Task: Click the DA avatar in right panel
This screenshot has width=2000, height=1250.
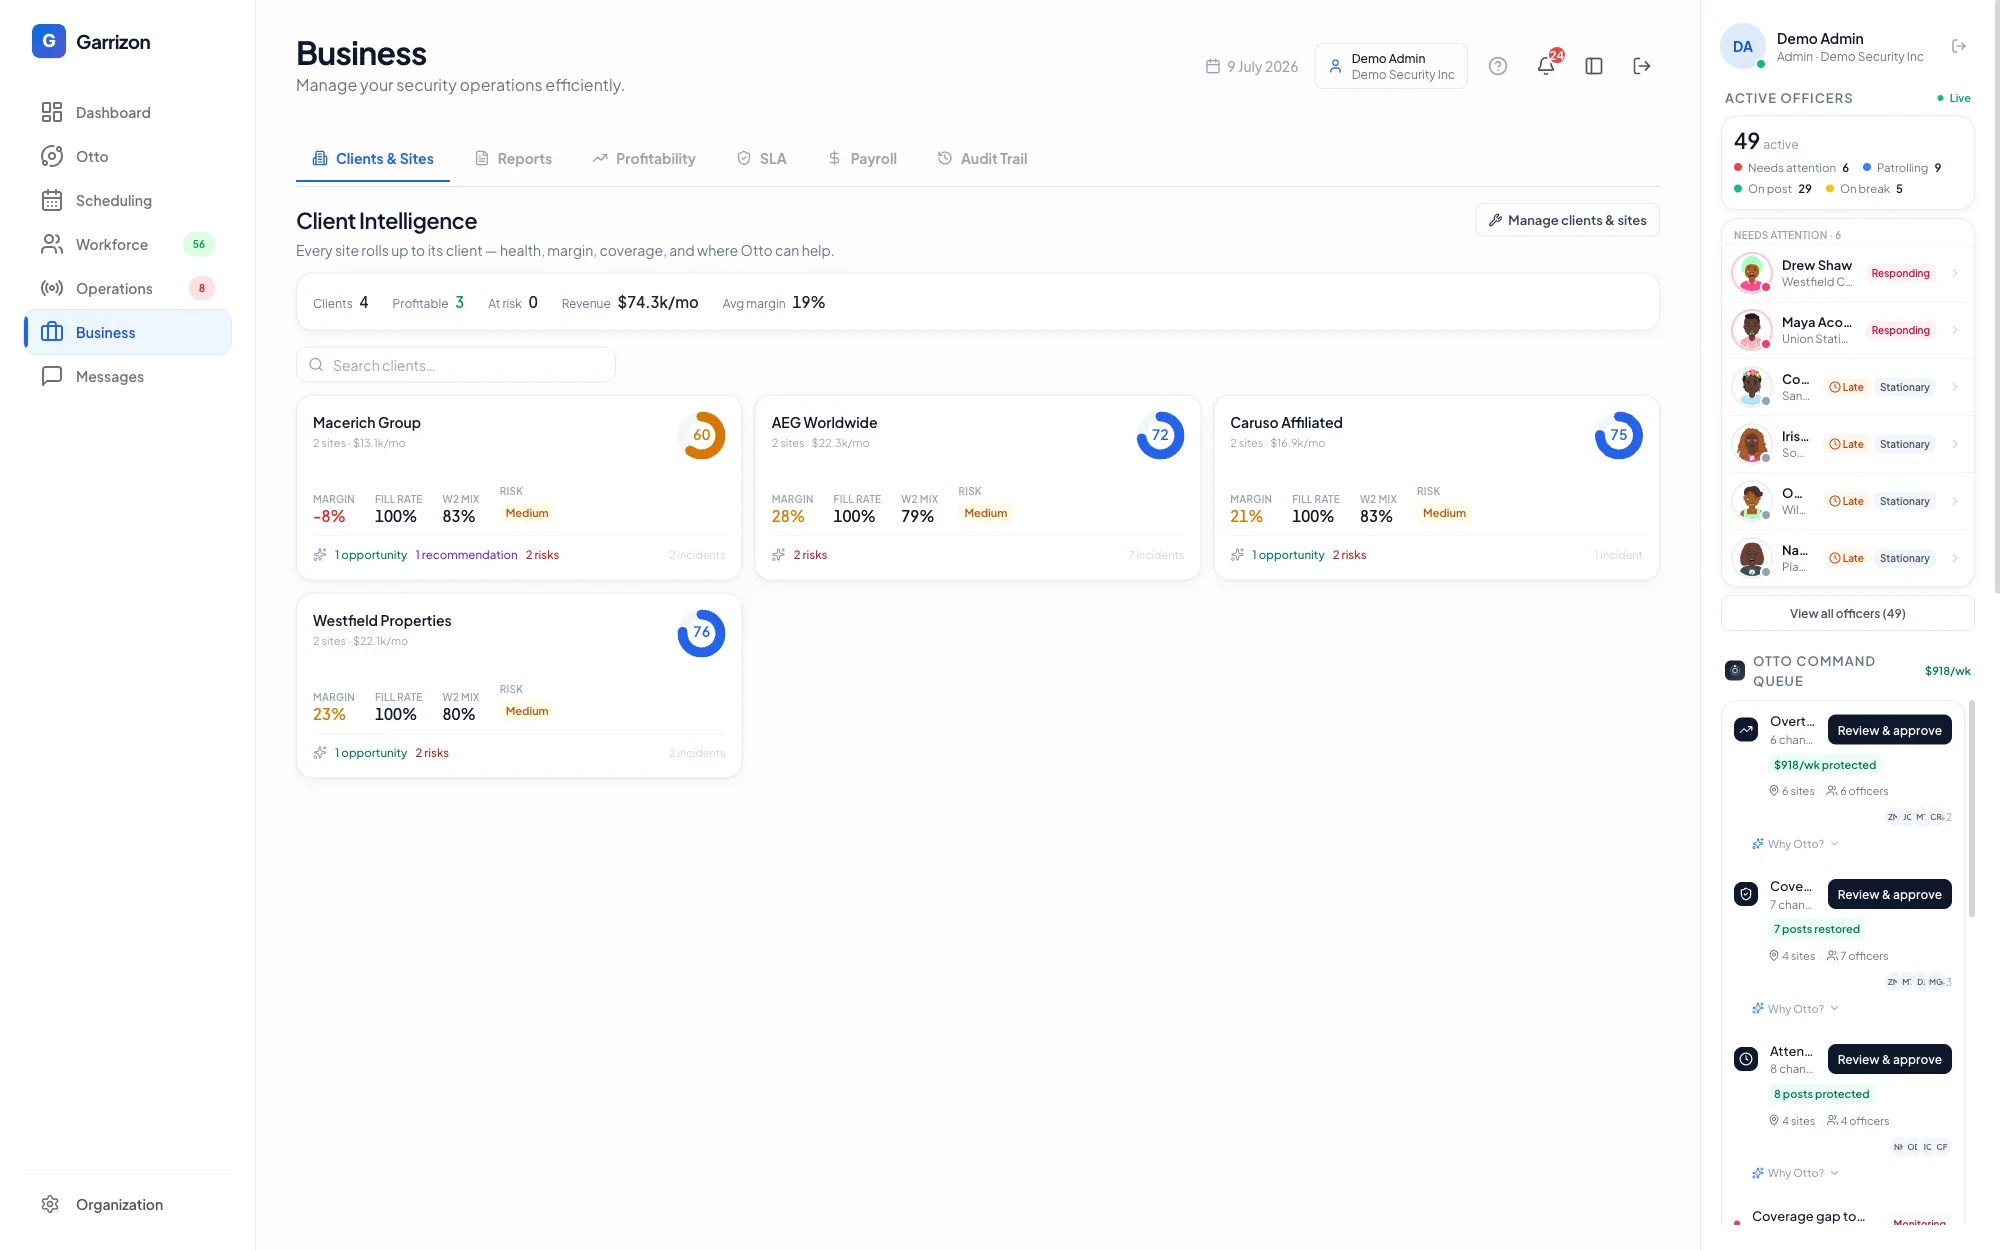Action: click(1742, 46)
